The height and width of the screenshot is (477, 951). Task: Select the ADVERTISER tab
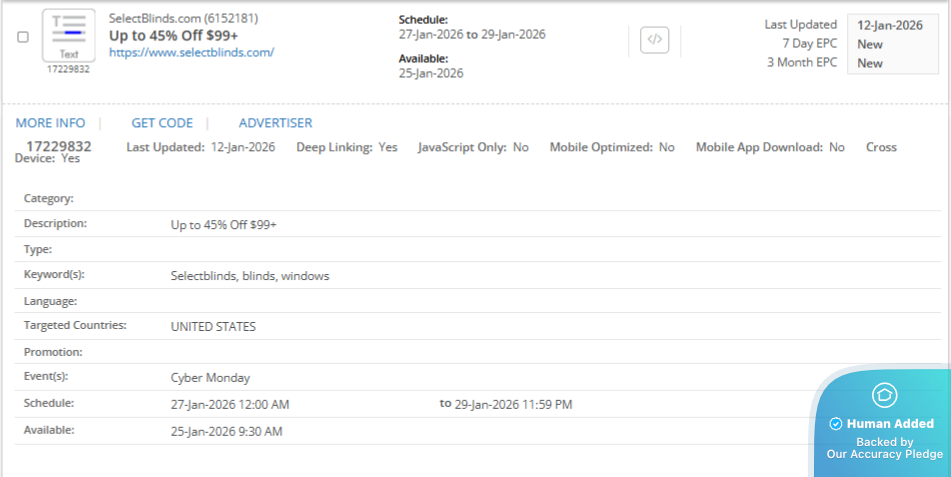275,123
